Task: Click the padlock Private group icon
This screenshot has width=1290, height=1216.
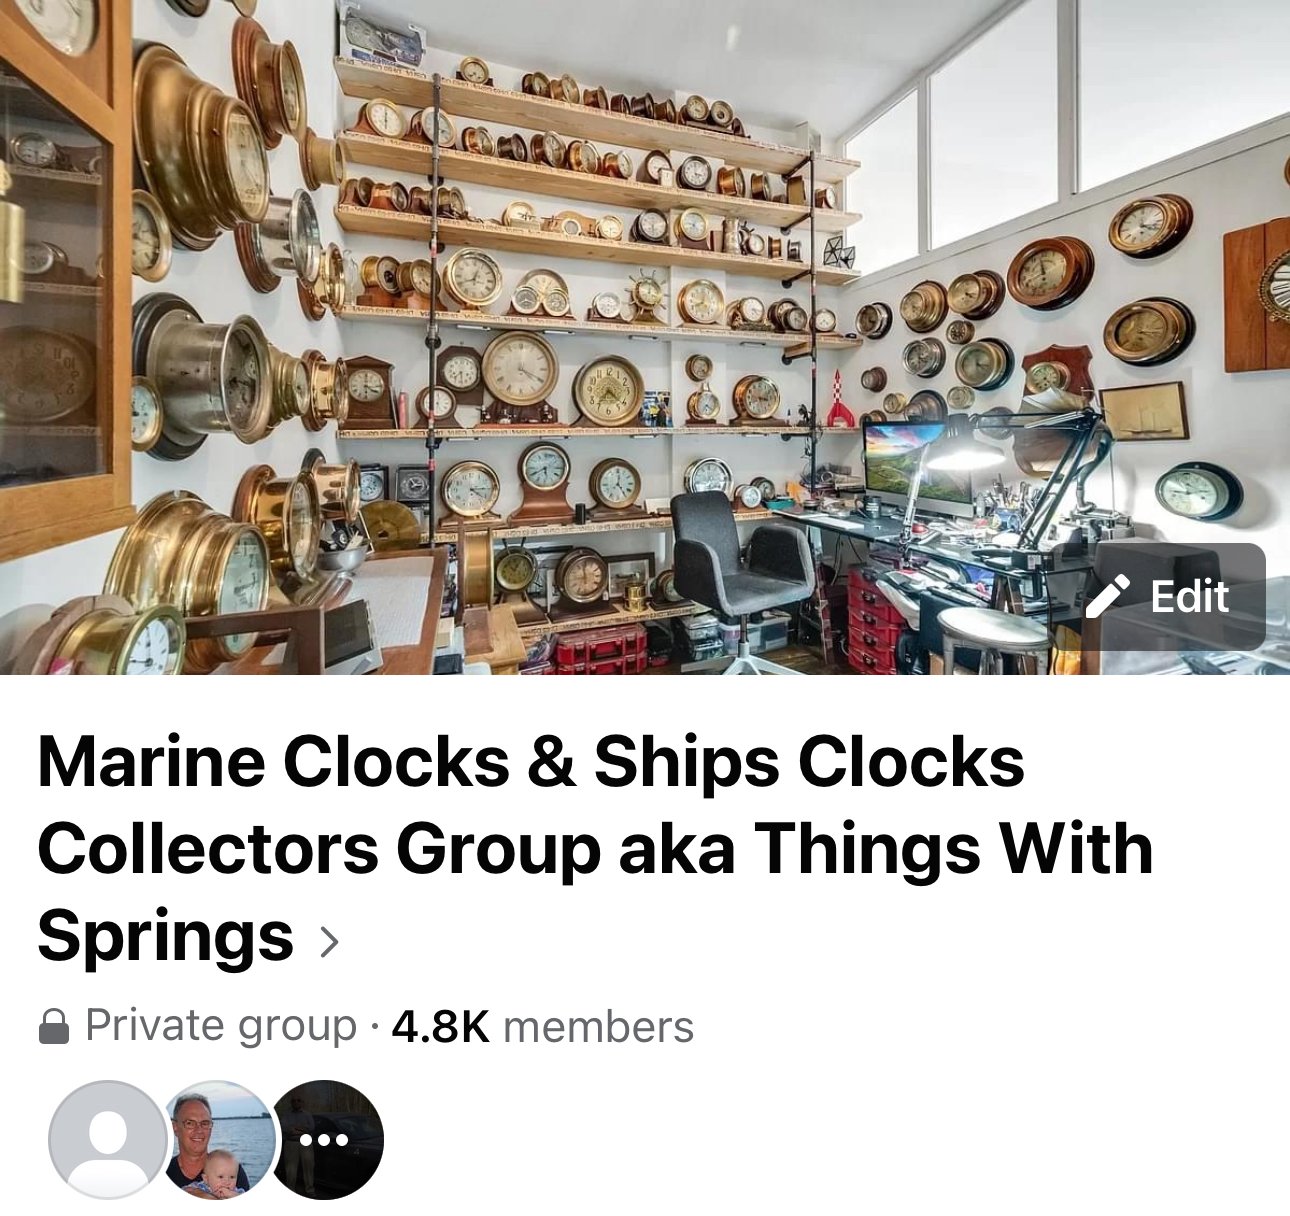Action: pyautogui.click(x=54, y=1027)
